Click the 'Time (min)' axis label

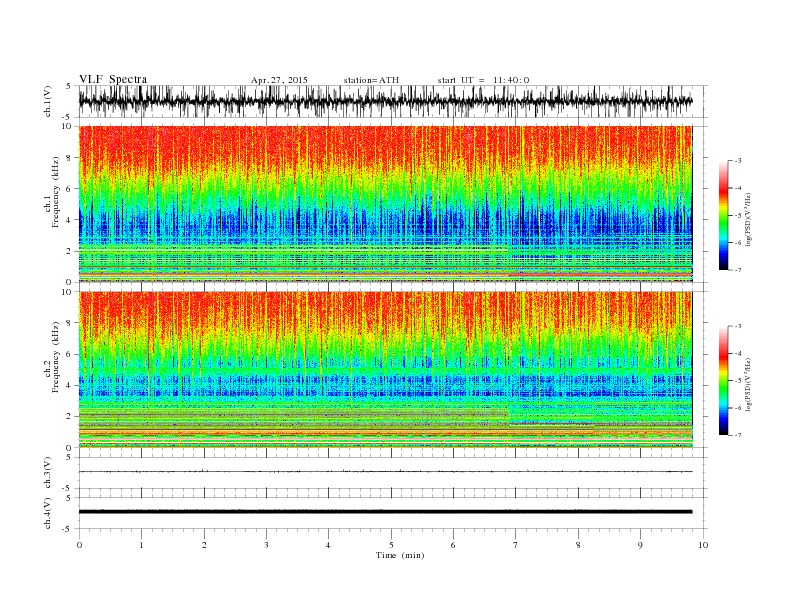click(400, 555)
